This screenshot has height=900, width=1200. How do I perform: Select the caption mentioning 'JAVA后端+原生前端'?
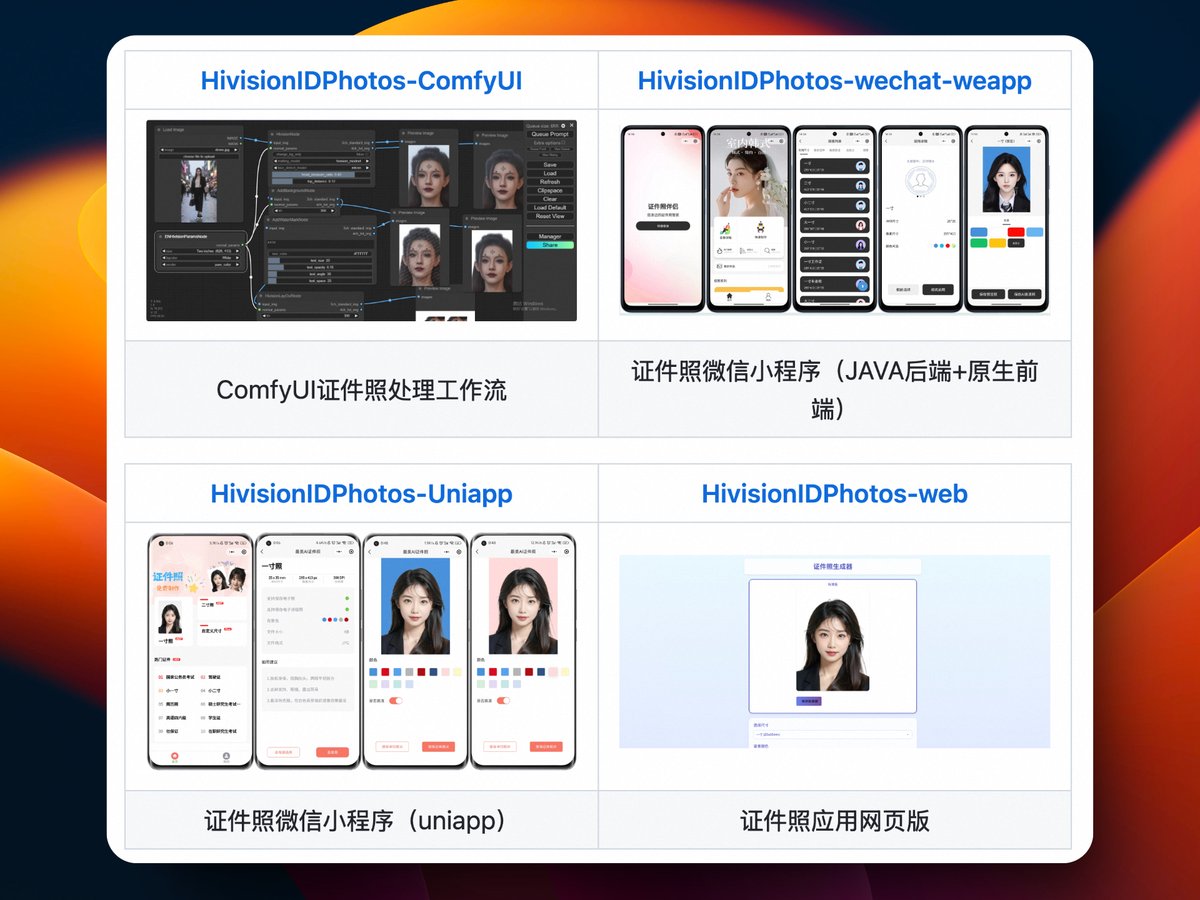[834, 389]
